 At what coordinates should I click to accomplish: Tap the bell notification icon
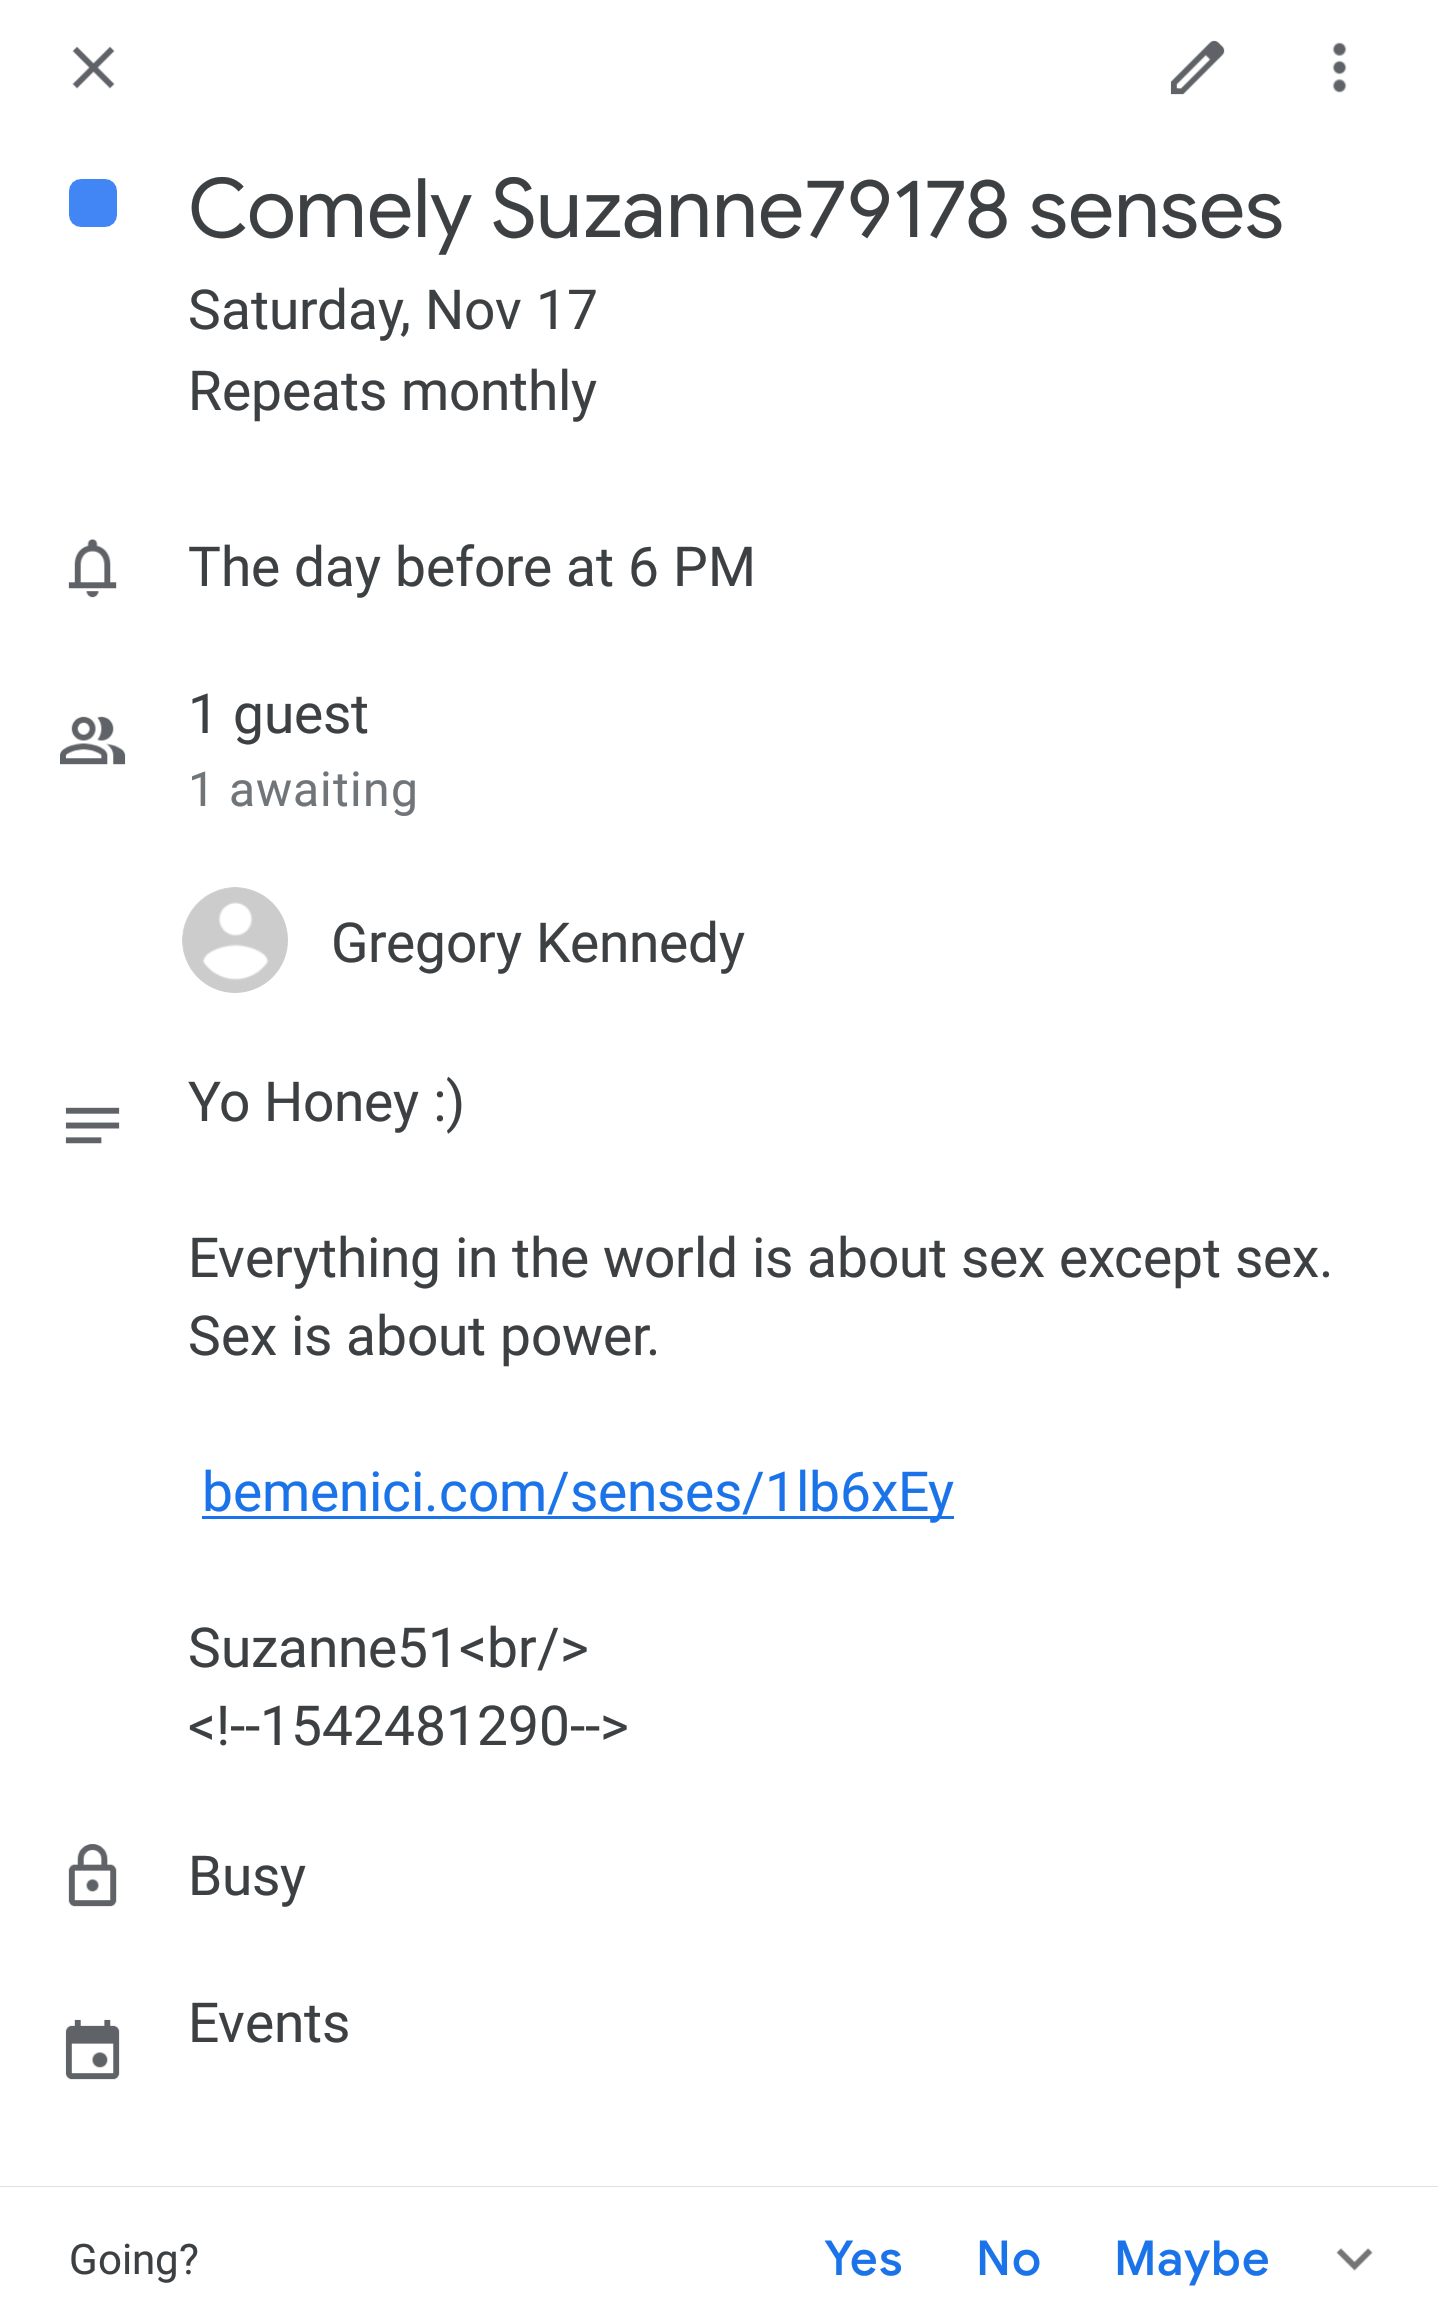pyautogui.click(x=93, y=568)
